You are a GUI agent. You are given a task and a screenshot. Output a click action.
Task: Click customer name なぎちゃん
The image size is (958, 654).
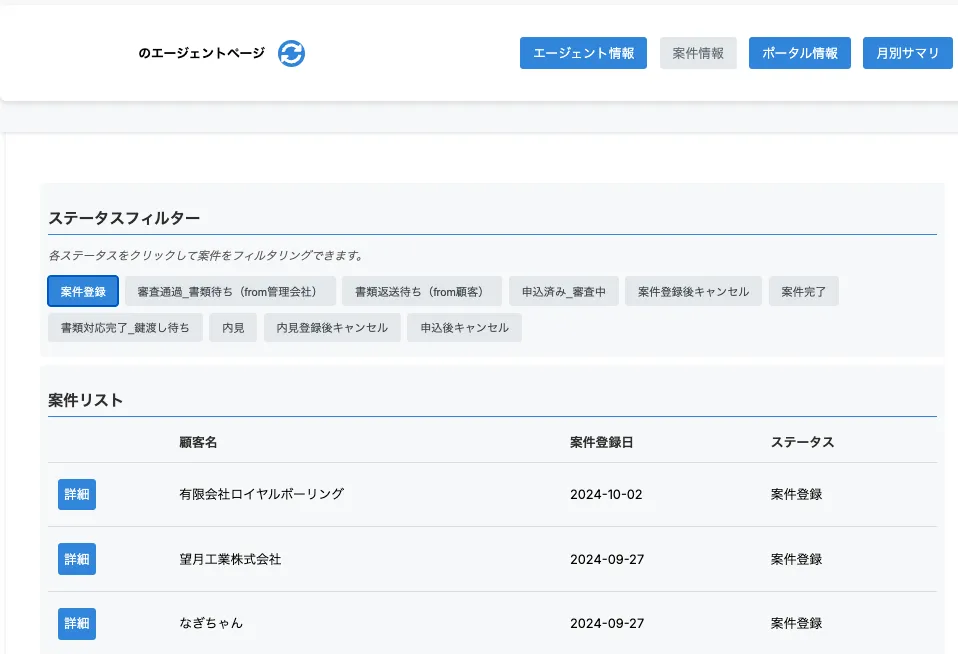click(211, 623)
